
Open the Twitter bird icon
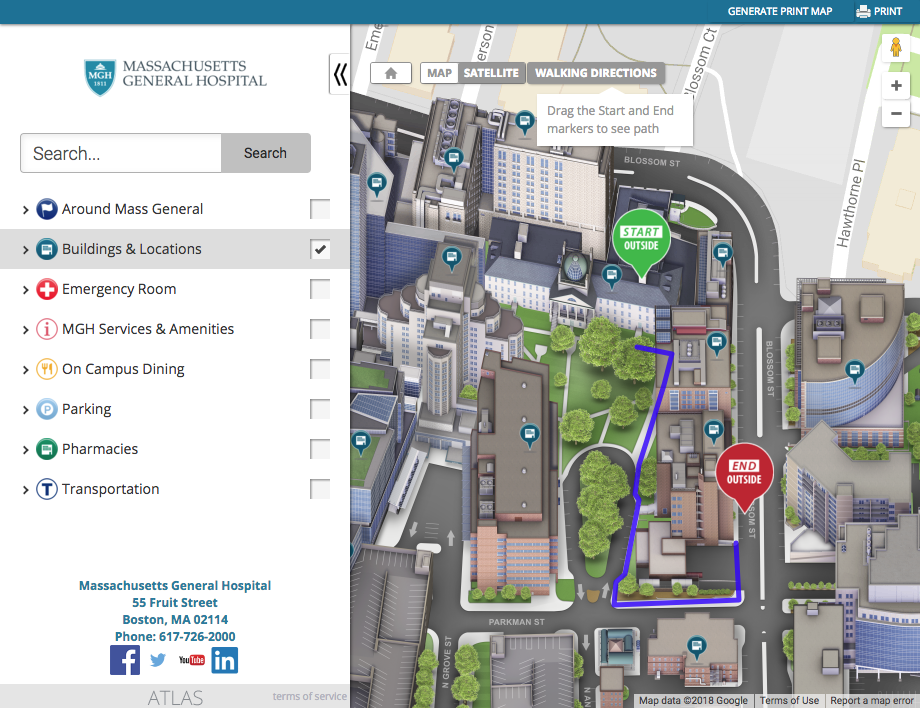click(x=158, y=660)
